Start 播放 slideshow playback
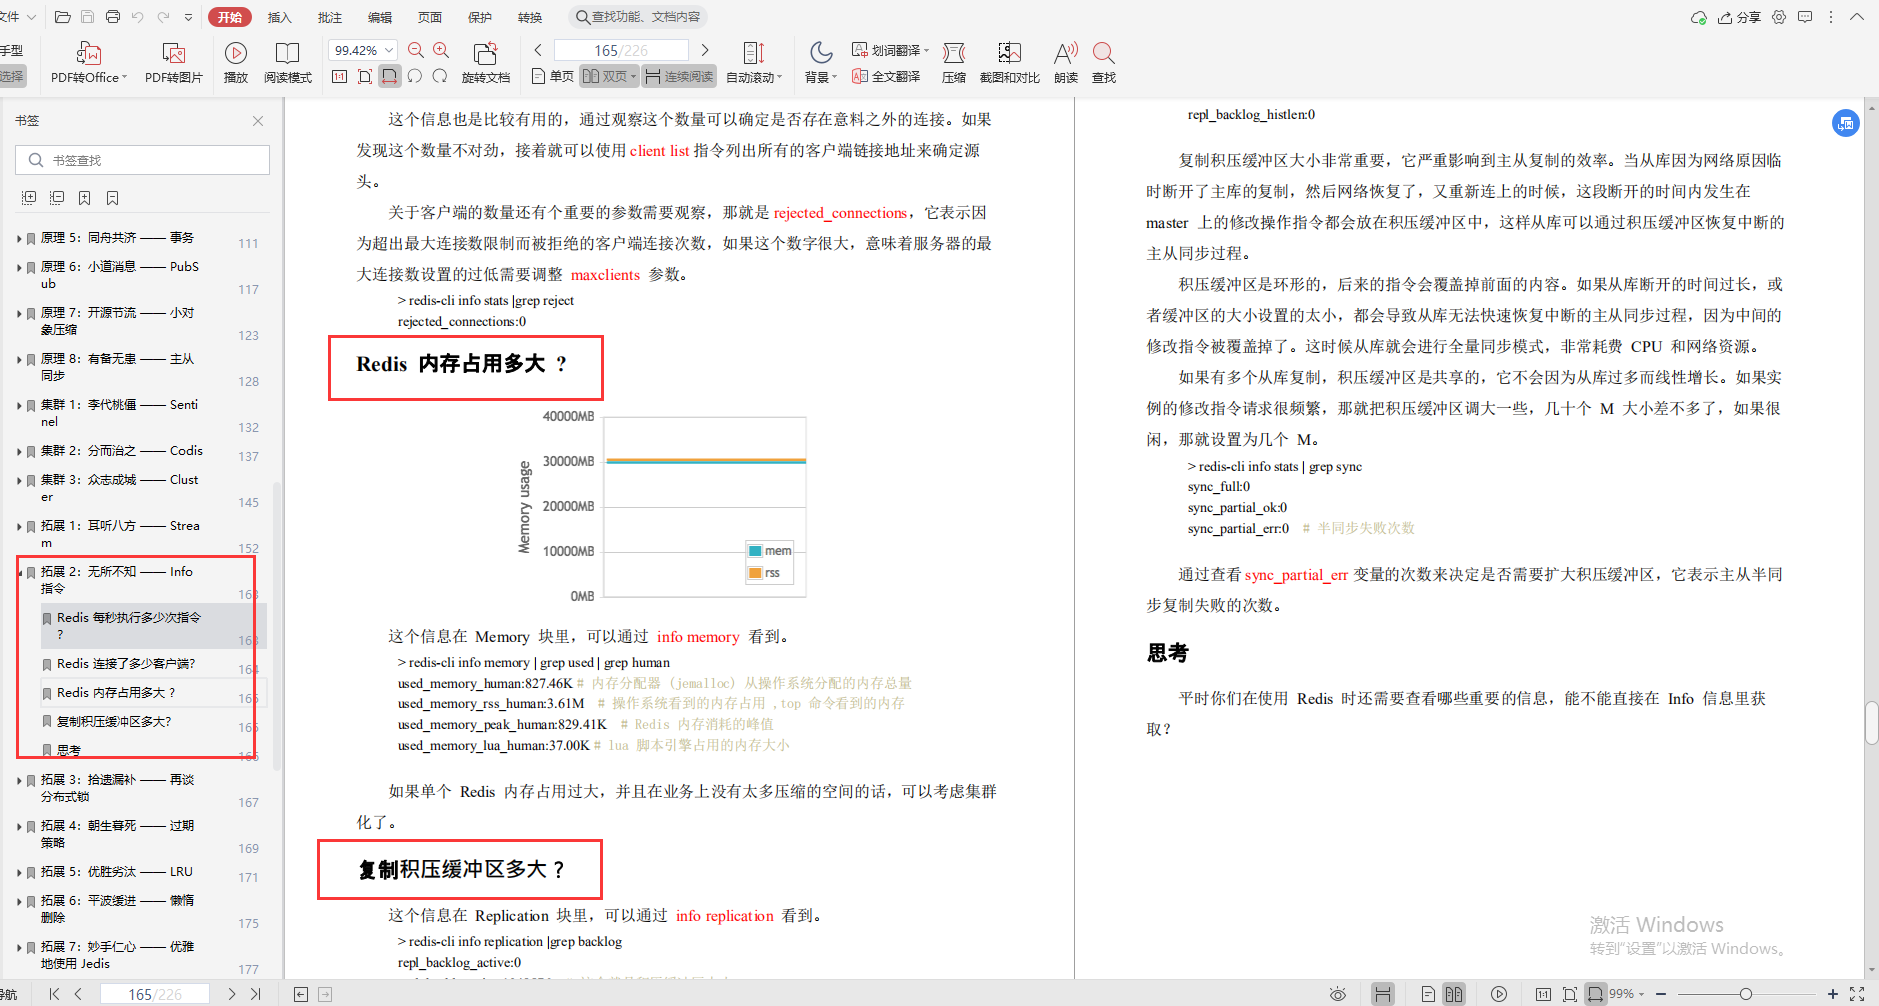The width and height of the screenshot is (1879, 1006). (235, 62)
